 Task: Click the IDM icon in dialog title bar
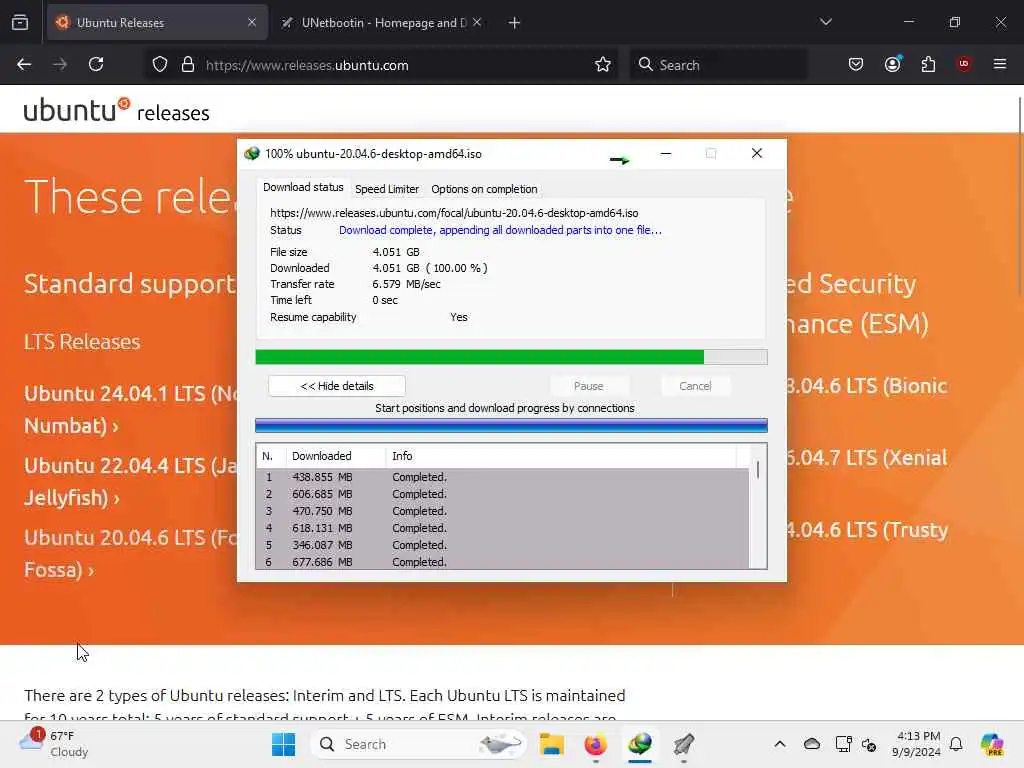[252, 153]
